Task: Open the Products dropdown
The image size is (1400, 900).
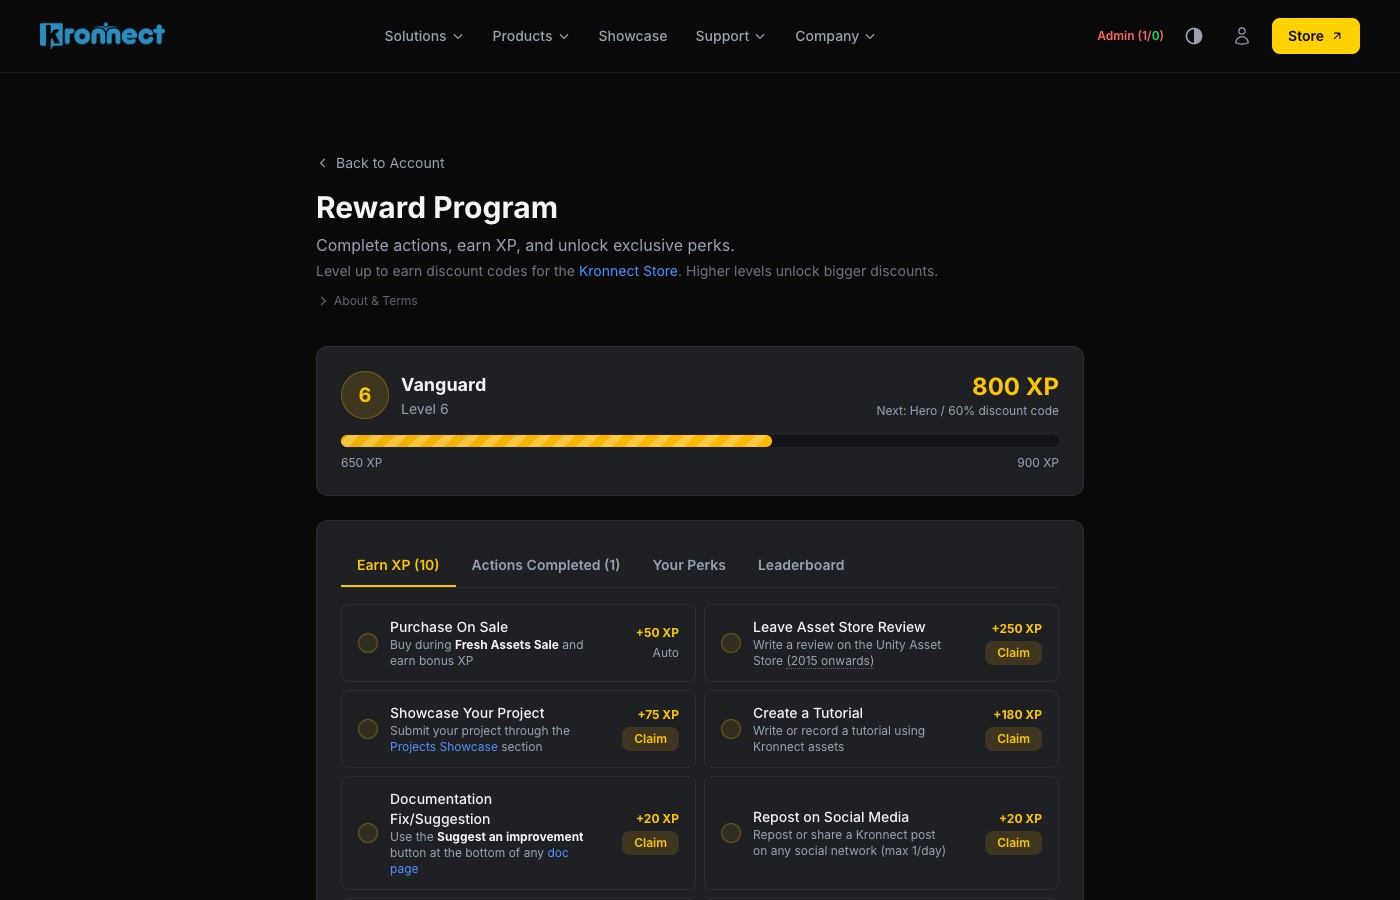Action: click(530, 36)
